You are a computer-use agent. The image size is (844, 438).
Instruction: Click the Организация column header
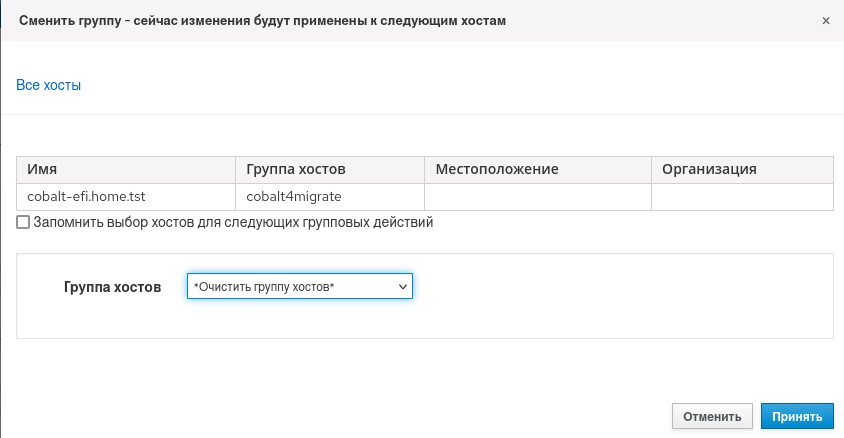[x=708, y=169]
